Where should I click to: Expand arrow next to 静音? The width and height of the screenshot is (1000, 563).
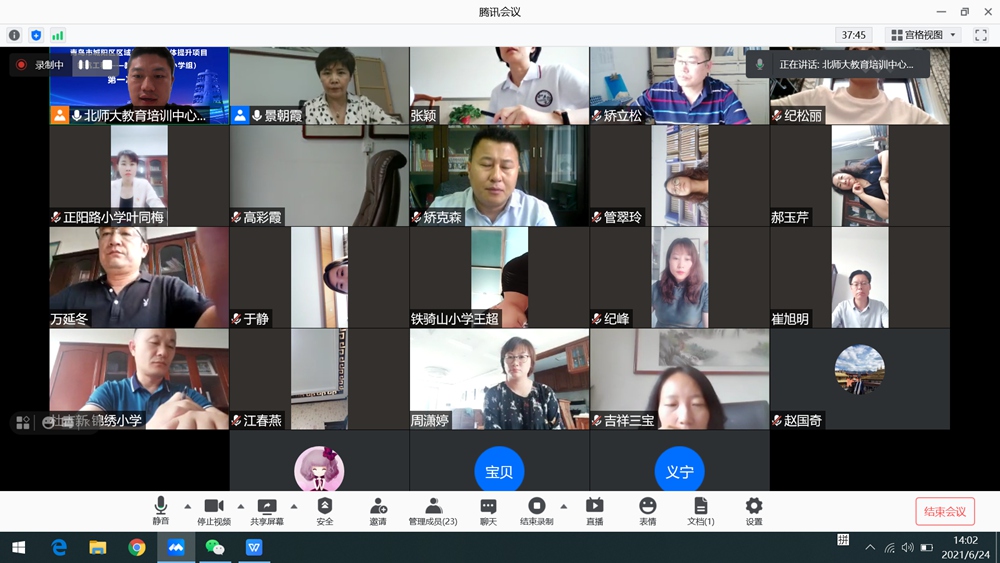click(188, 506)
